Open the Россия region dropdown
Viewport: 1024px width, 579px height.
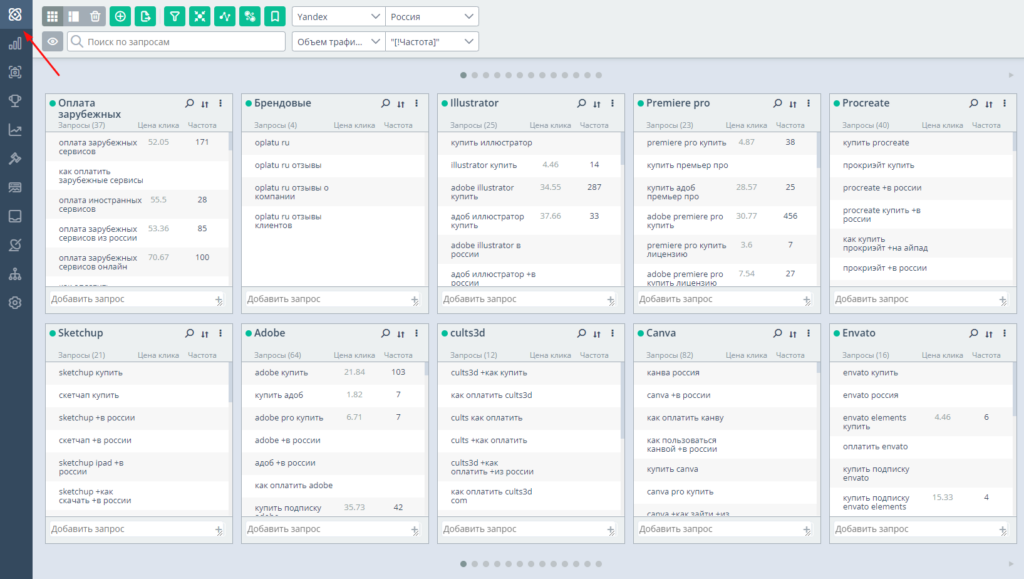(x=432, y=16)
